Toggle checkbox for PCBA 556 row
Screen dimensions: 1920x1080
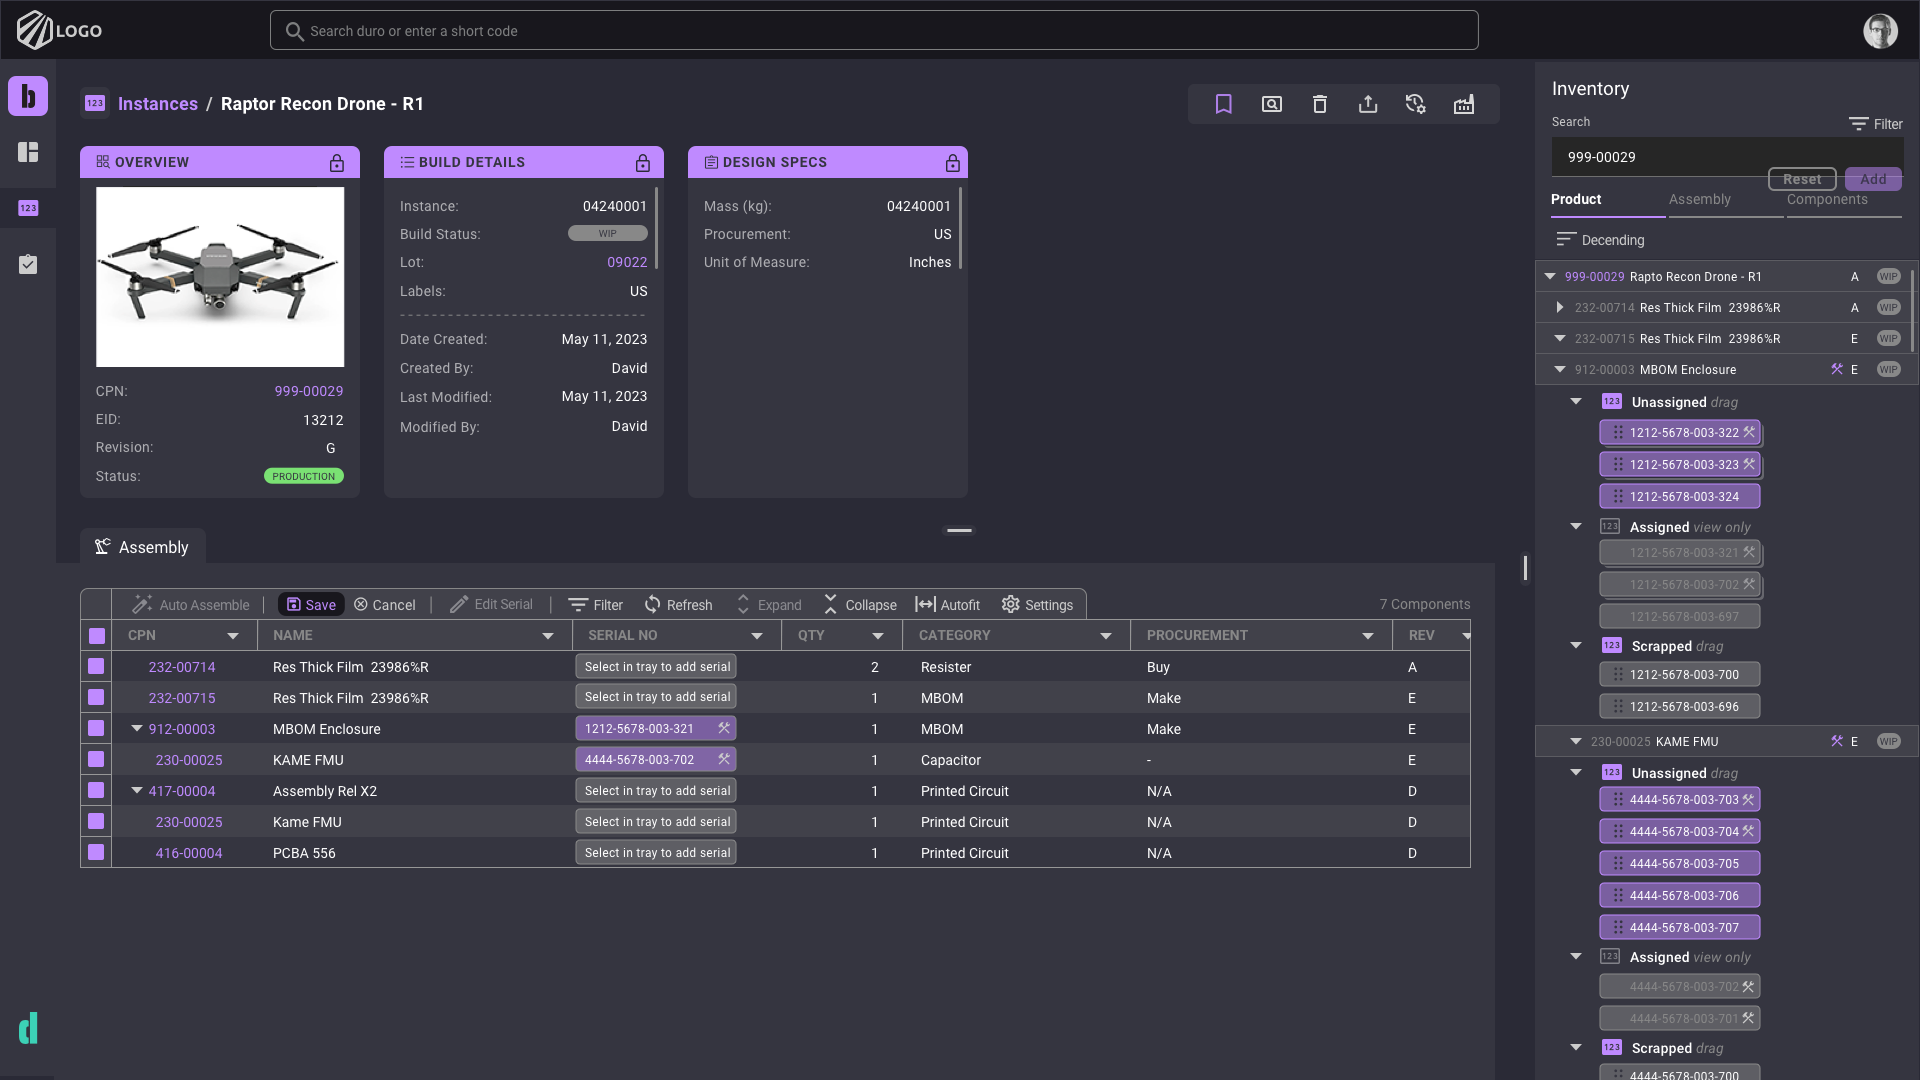(x=96, y=853)
